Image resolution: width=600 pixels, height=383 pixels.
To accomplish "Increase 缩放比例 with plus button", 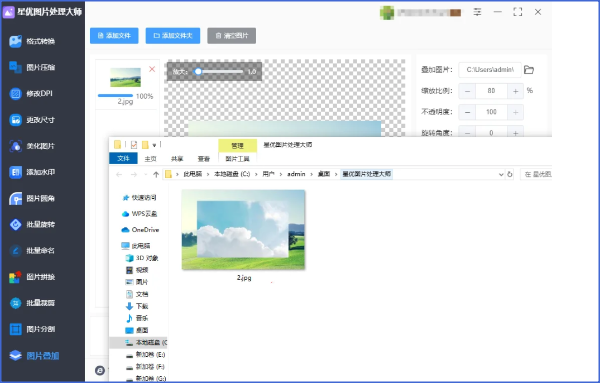I will (x=515, y=91).
